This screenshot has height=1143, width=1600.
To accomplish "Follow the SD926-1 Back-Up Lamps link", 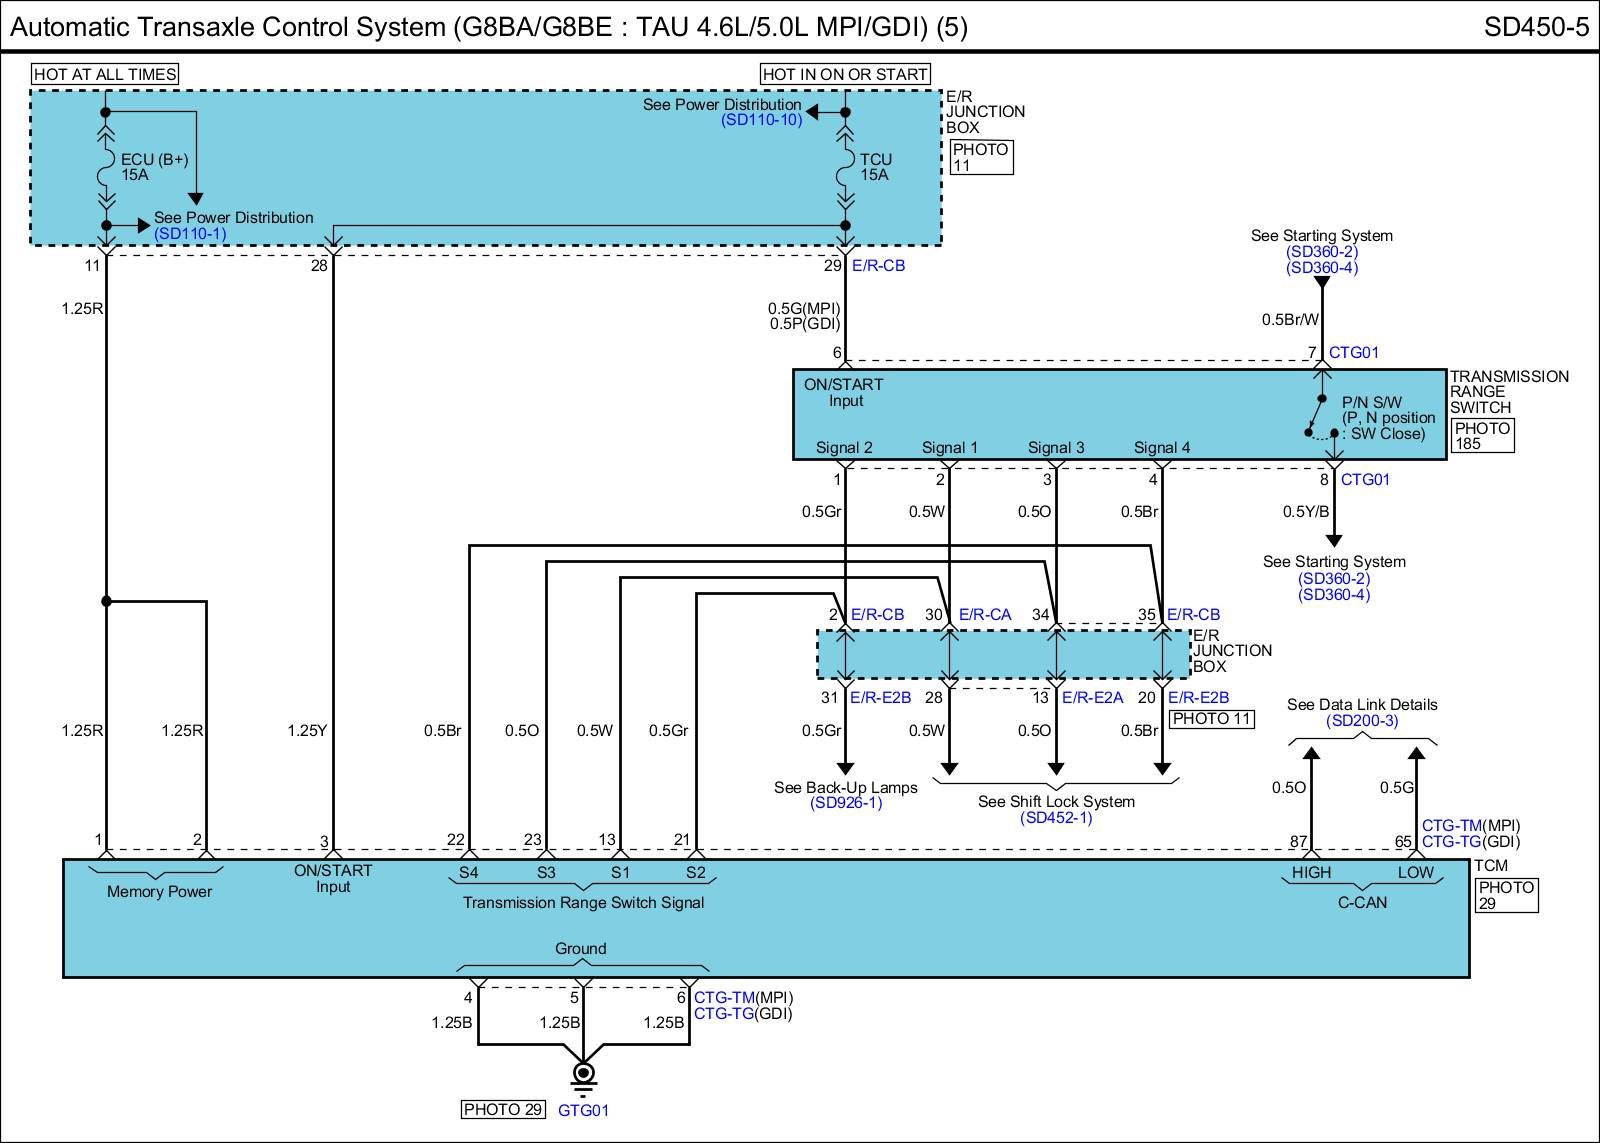I will [x=846, y=803].
